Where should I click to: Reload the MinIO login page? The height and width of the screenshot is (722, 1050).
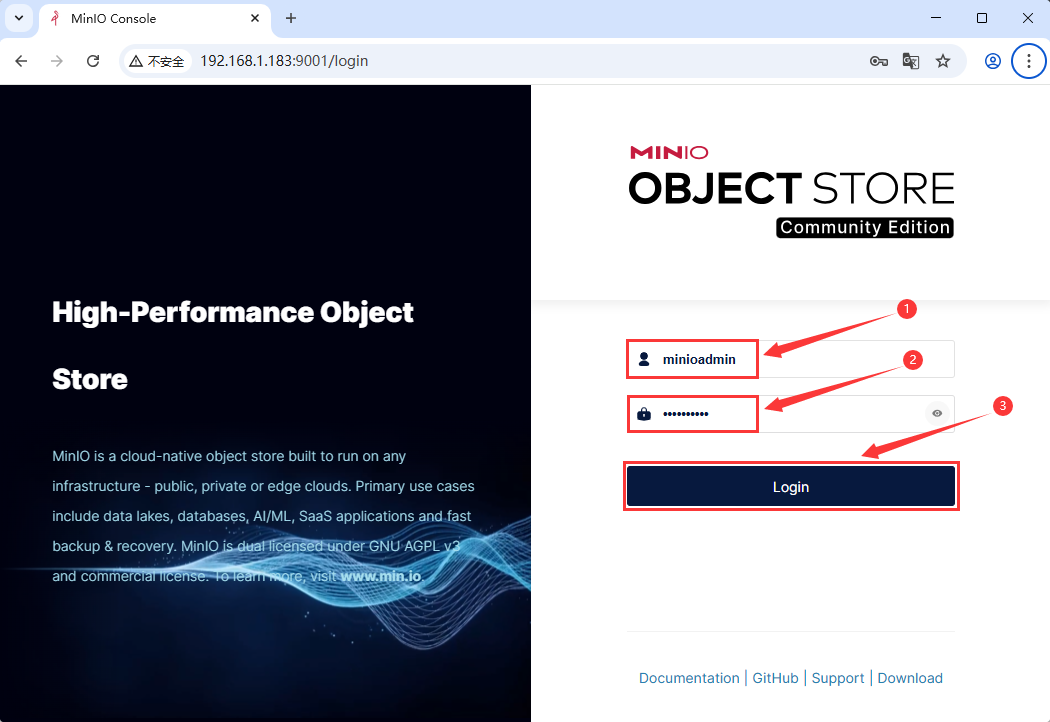coord(93,61)
